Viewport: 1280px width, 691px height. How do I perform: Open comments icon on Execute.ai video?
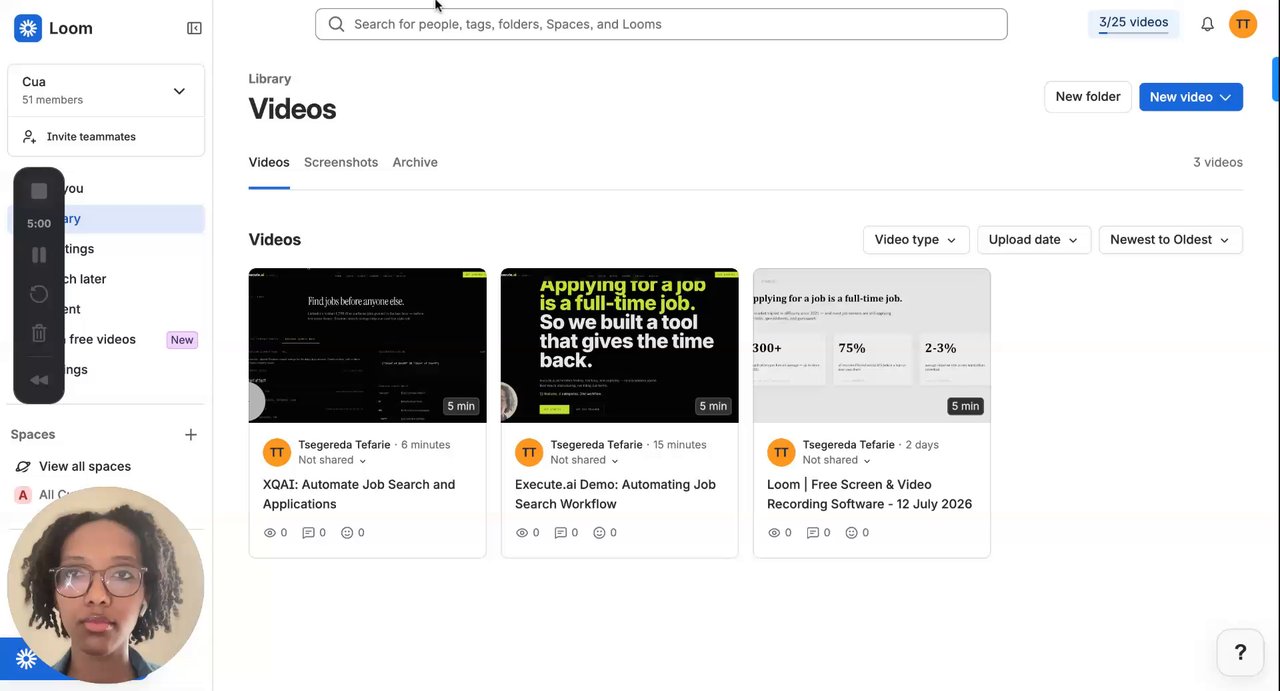click(560, 533)
